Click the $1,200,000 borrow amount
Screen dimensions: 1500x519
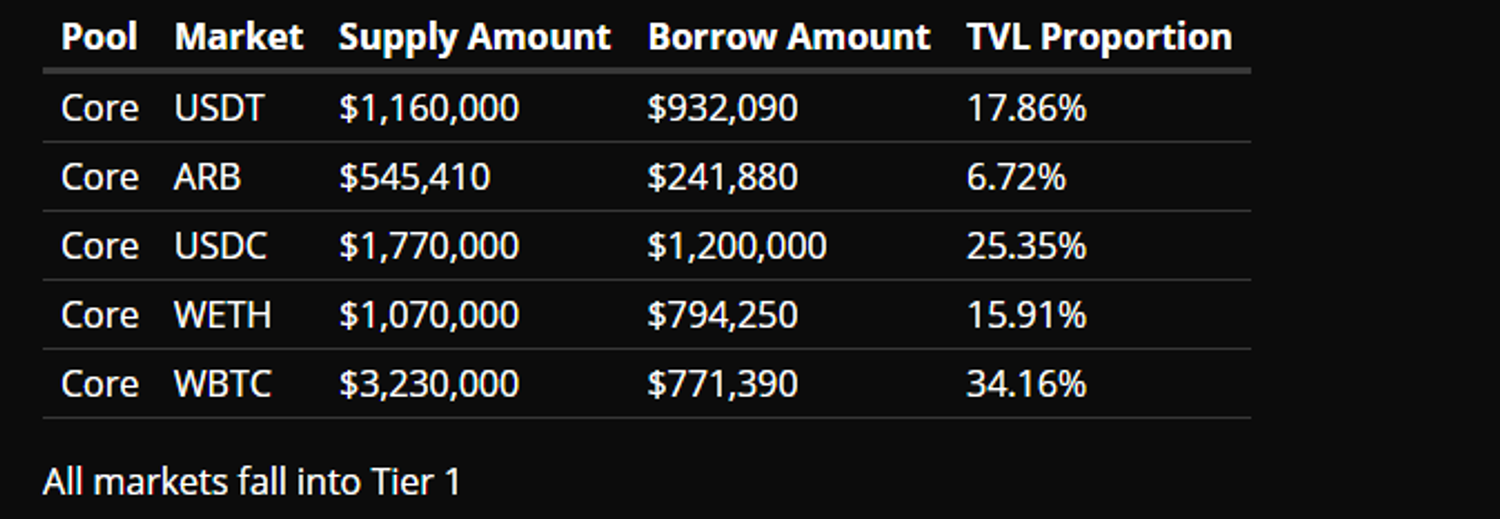point(737,246)
